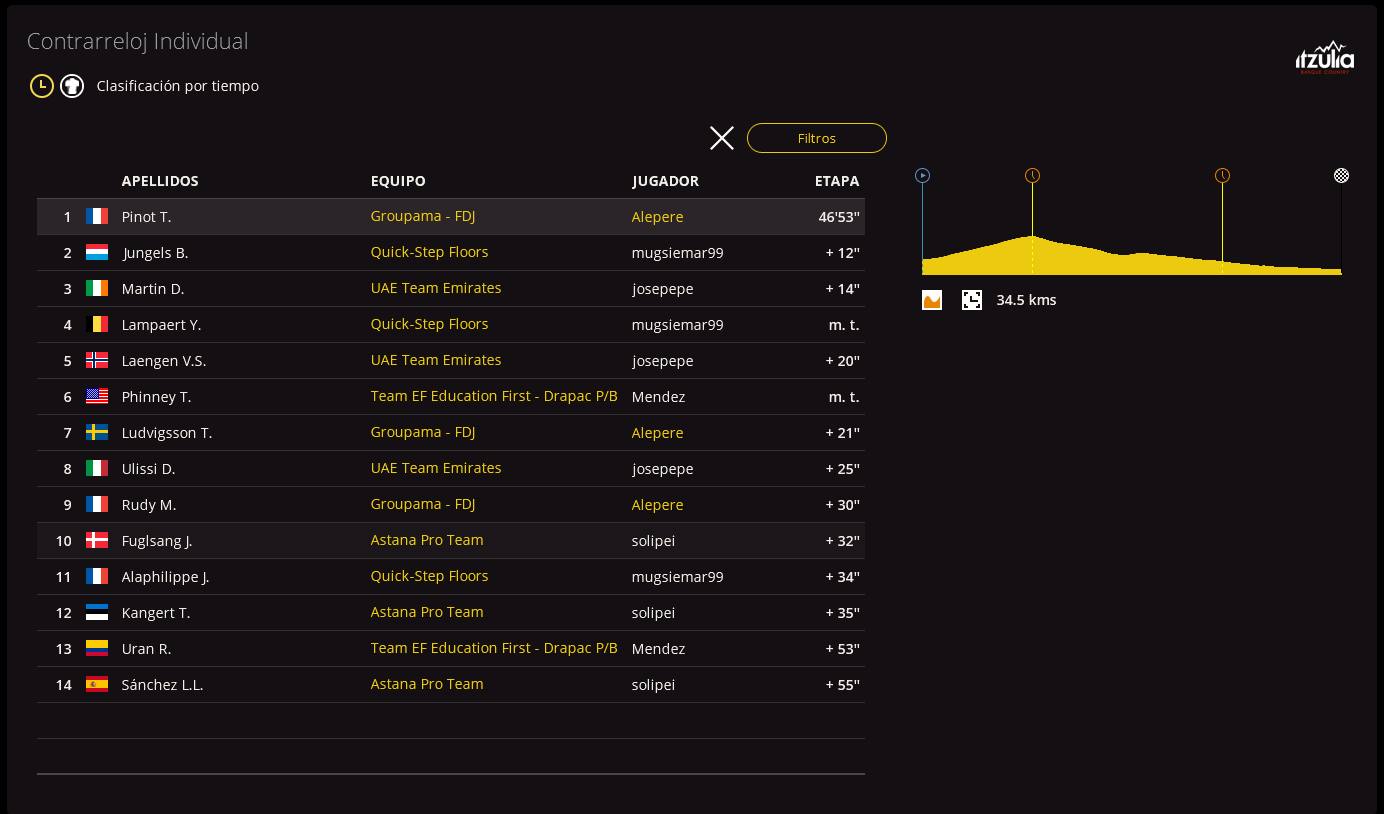The image size is (1384, 814).
Task: Click the orange stage profile type icon
Action: tap(932, 300)
